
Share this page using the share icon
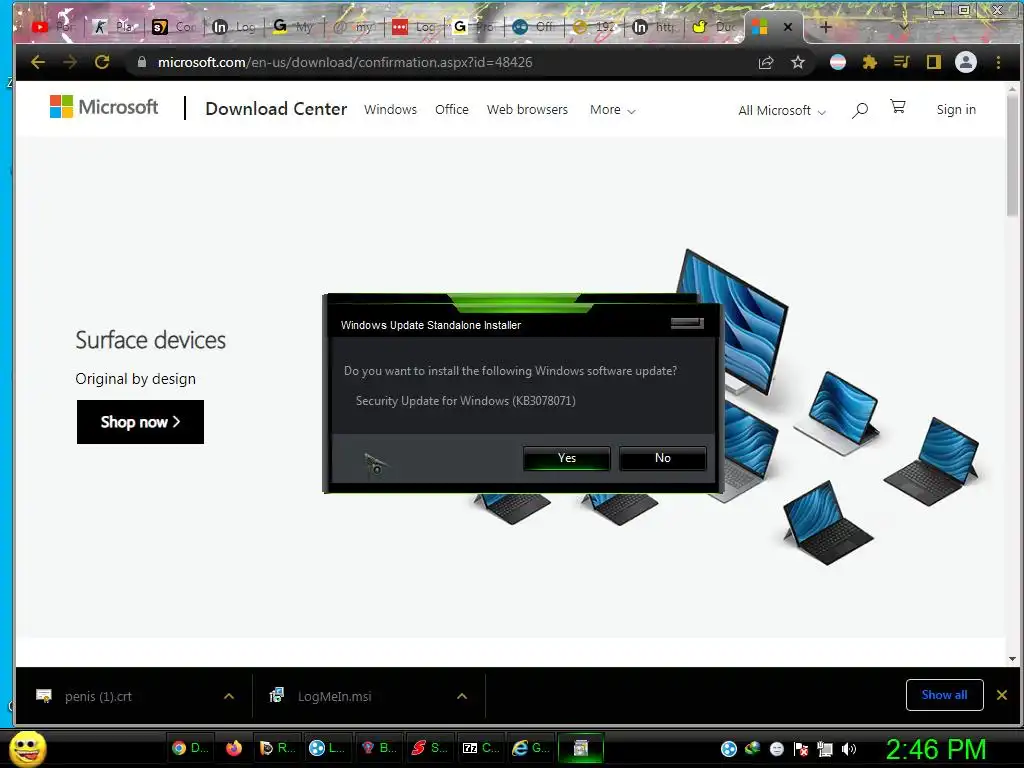point(766,62)
